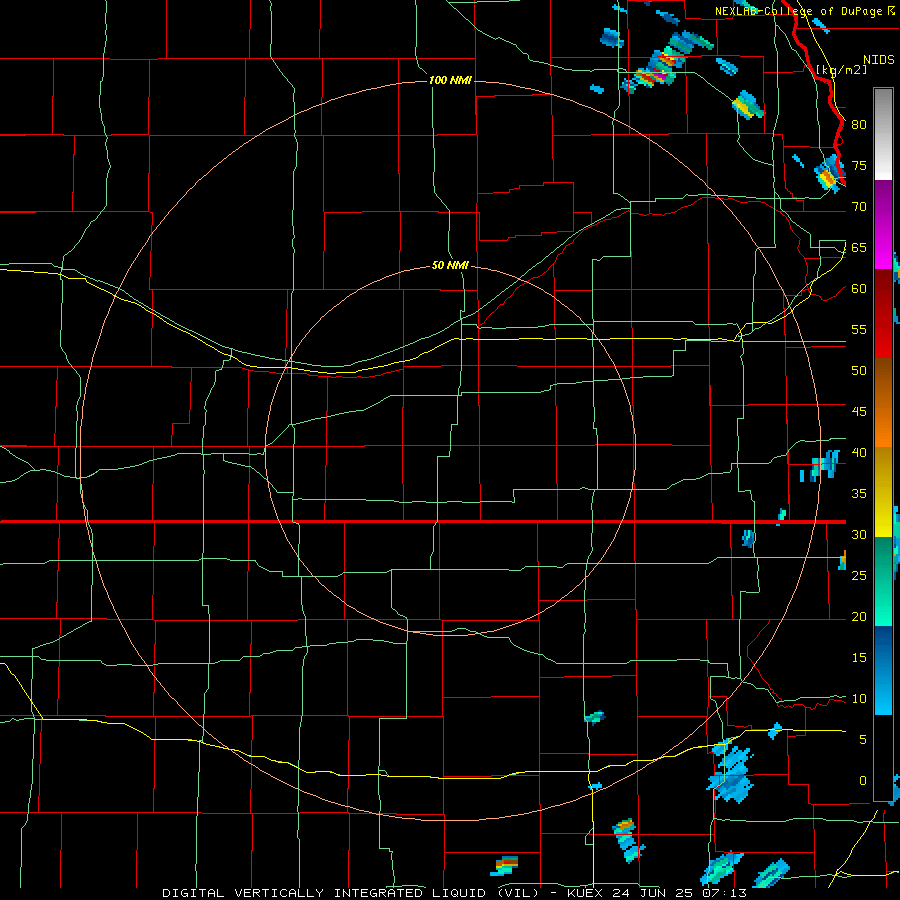Click the 5 value on the color scale
The width and height of the screenshot is (900, 900).
pos(863,739)
